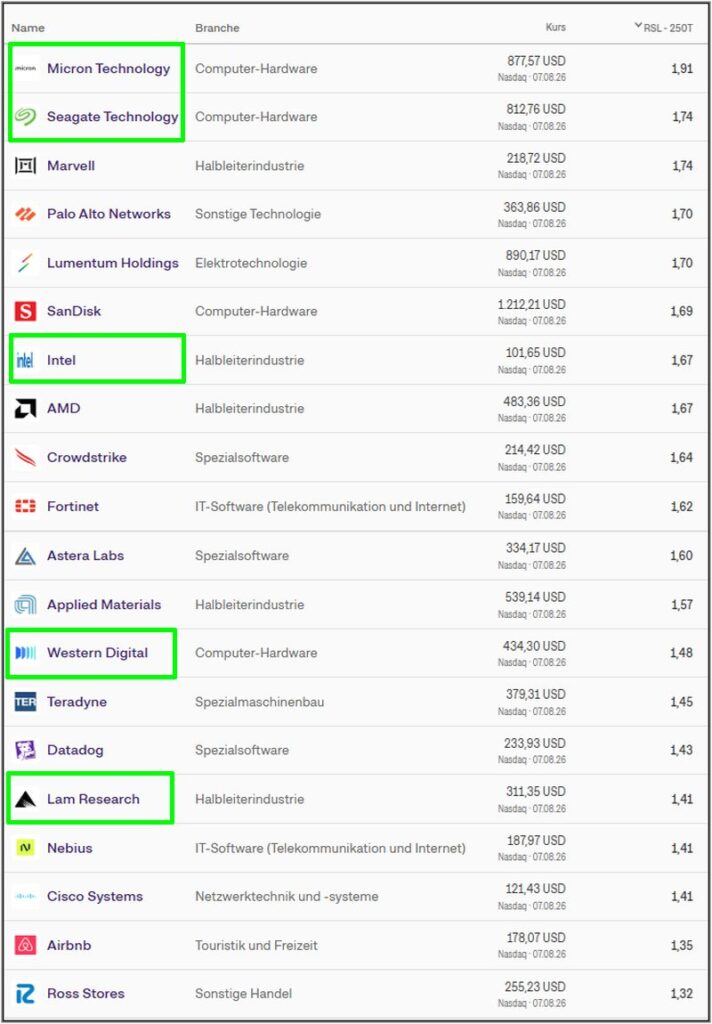Click the Nebius logo icon
Screen dimensions: 712x1024
(25, 848)
